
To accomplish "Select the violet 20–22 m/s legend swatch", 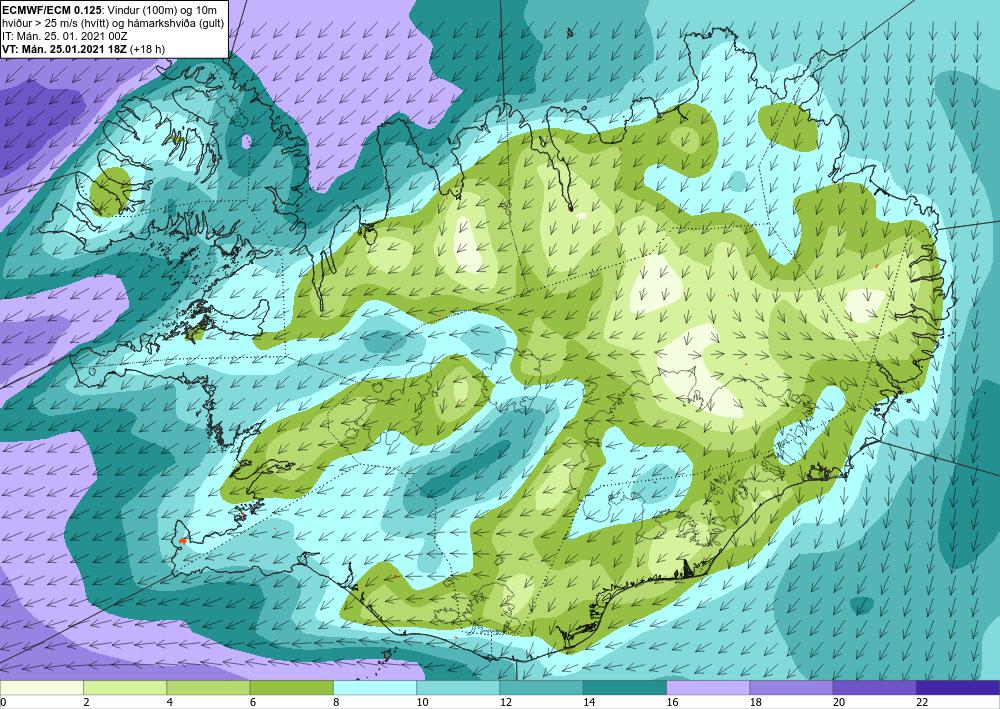I will [875, 687].
